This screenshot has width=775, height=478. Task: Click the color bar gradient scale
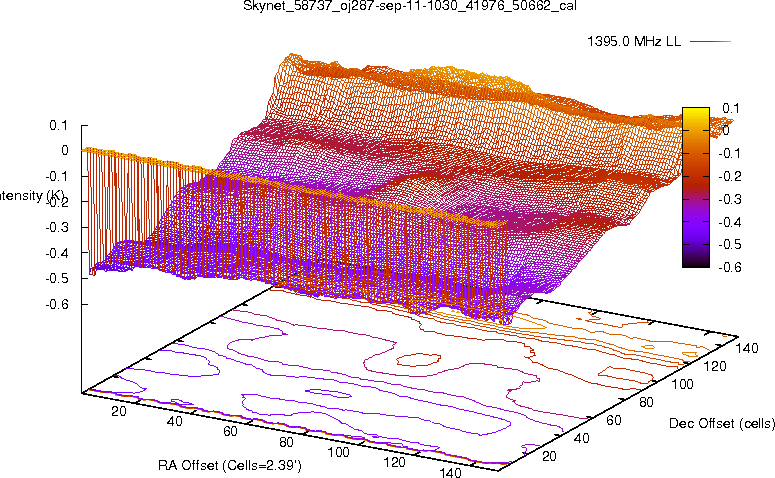click(695, 187)
